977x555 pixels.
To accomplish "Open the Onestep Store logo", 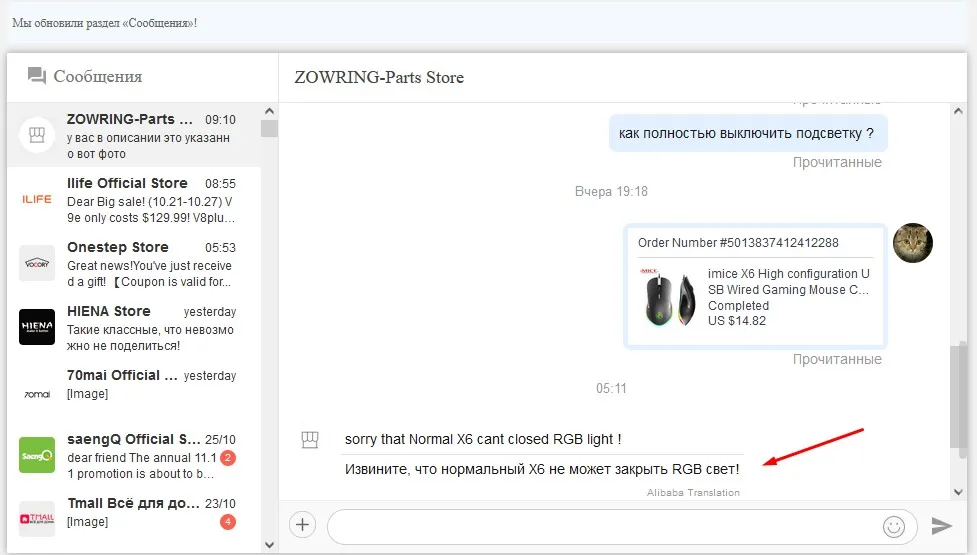I will click(x=37, y=263).
